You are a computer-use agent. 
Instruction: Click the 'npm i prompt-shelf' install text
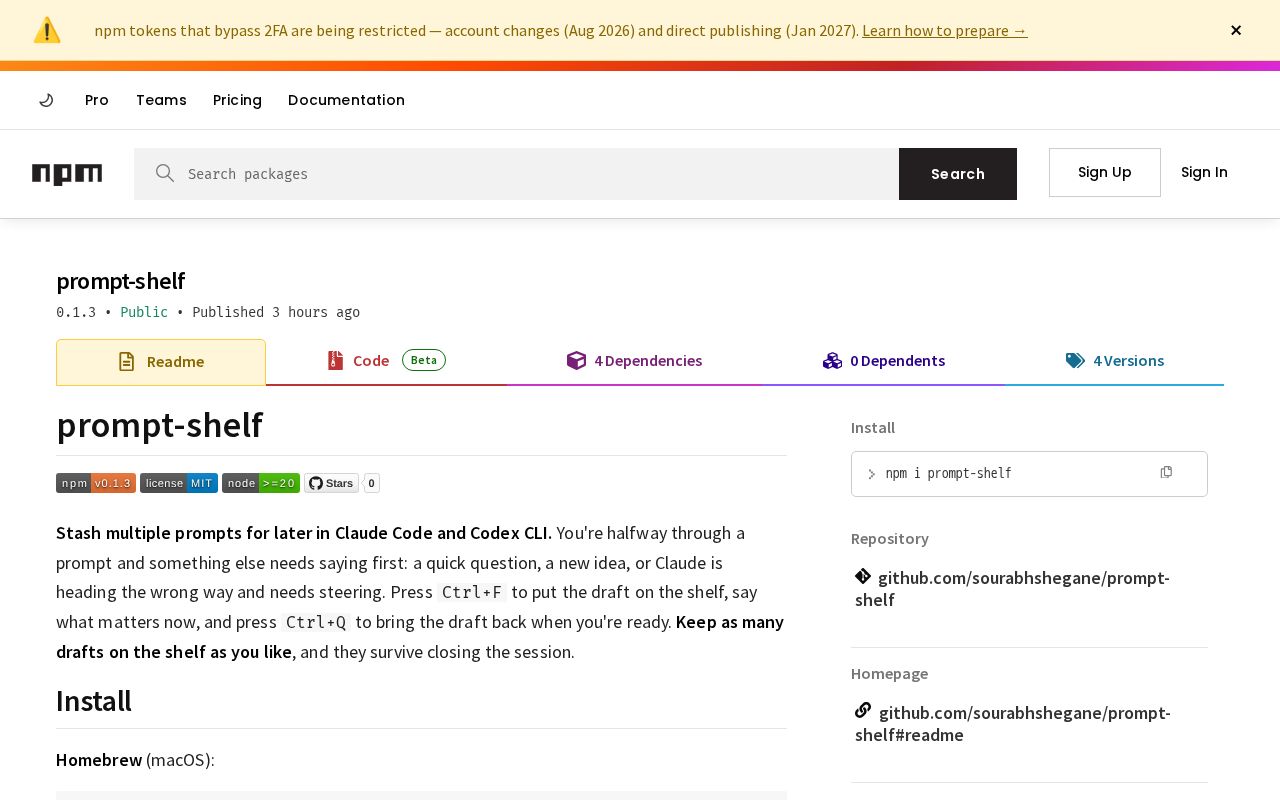(x=949, y=474)
